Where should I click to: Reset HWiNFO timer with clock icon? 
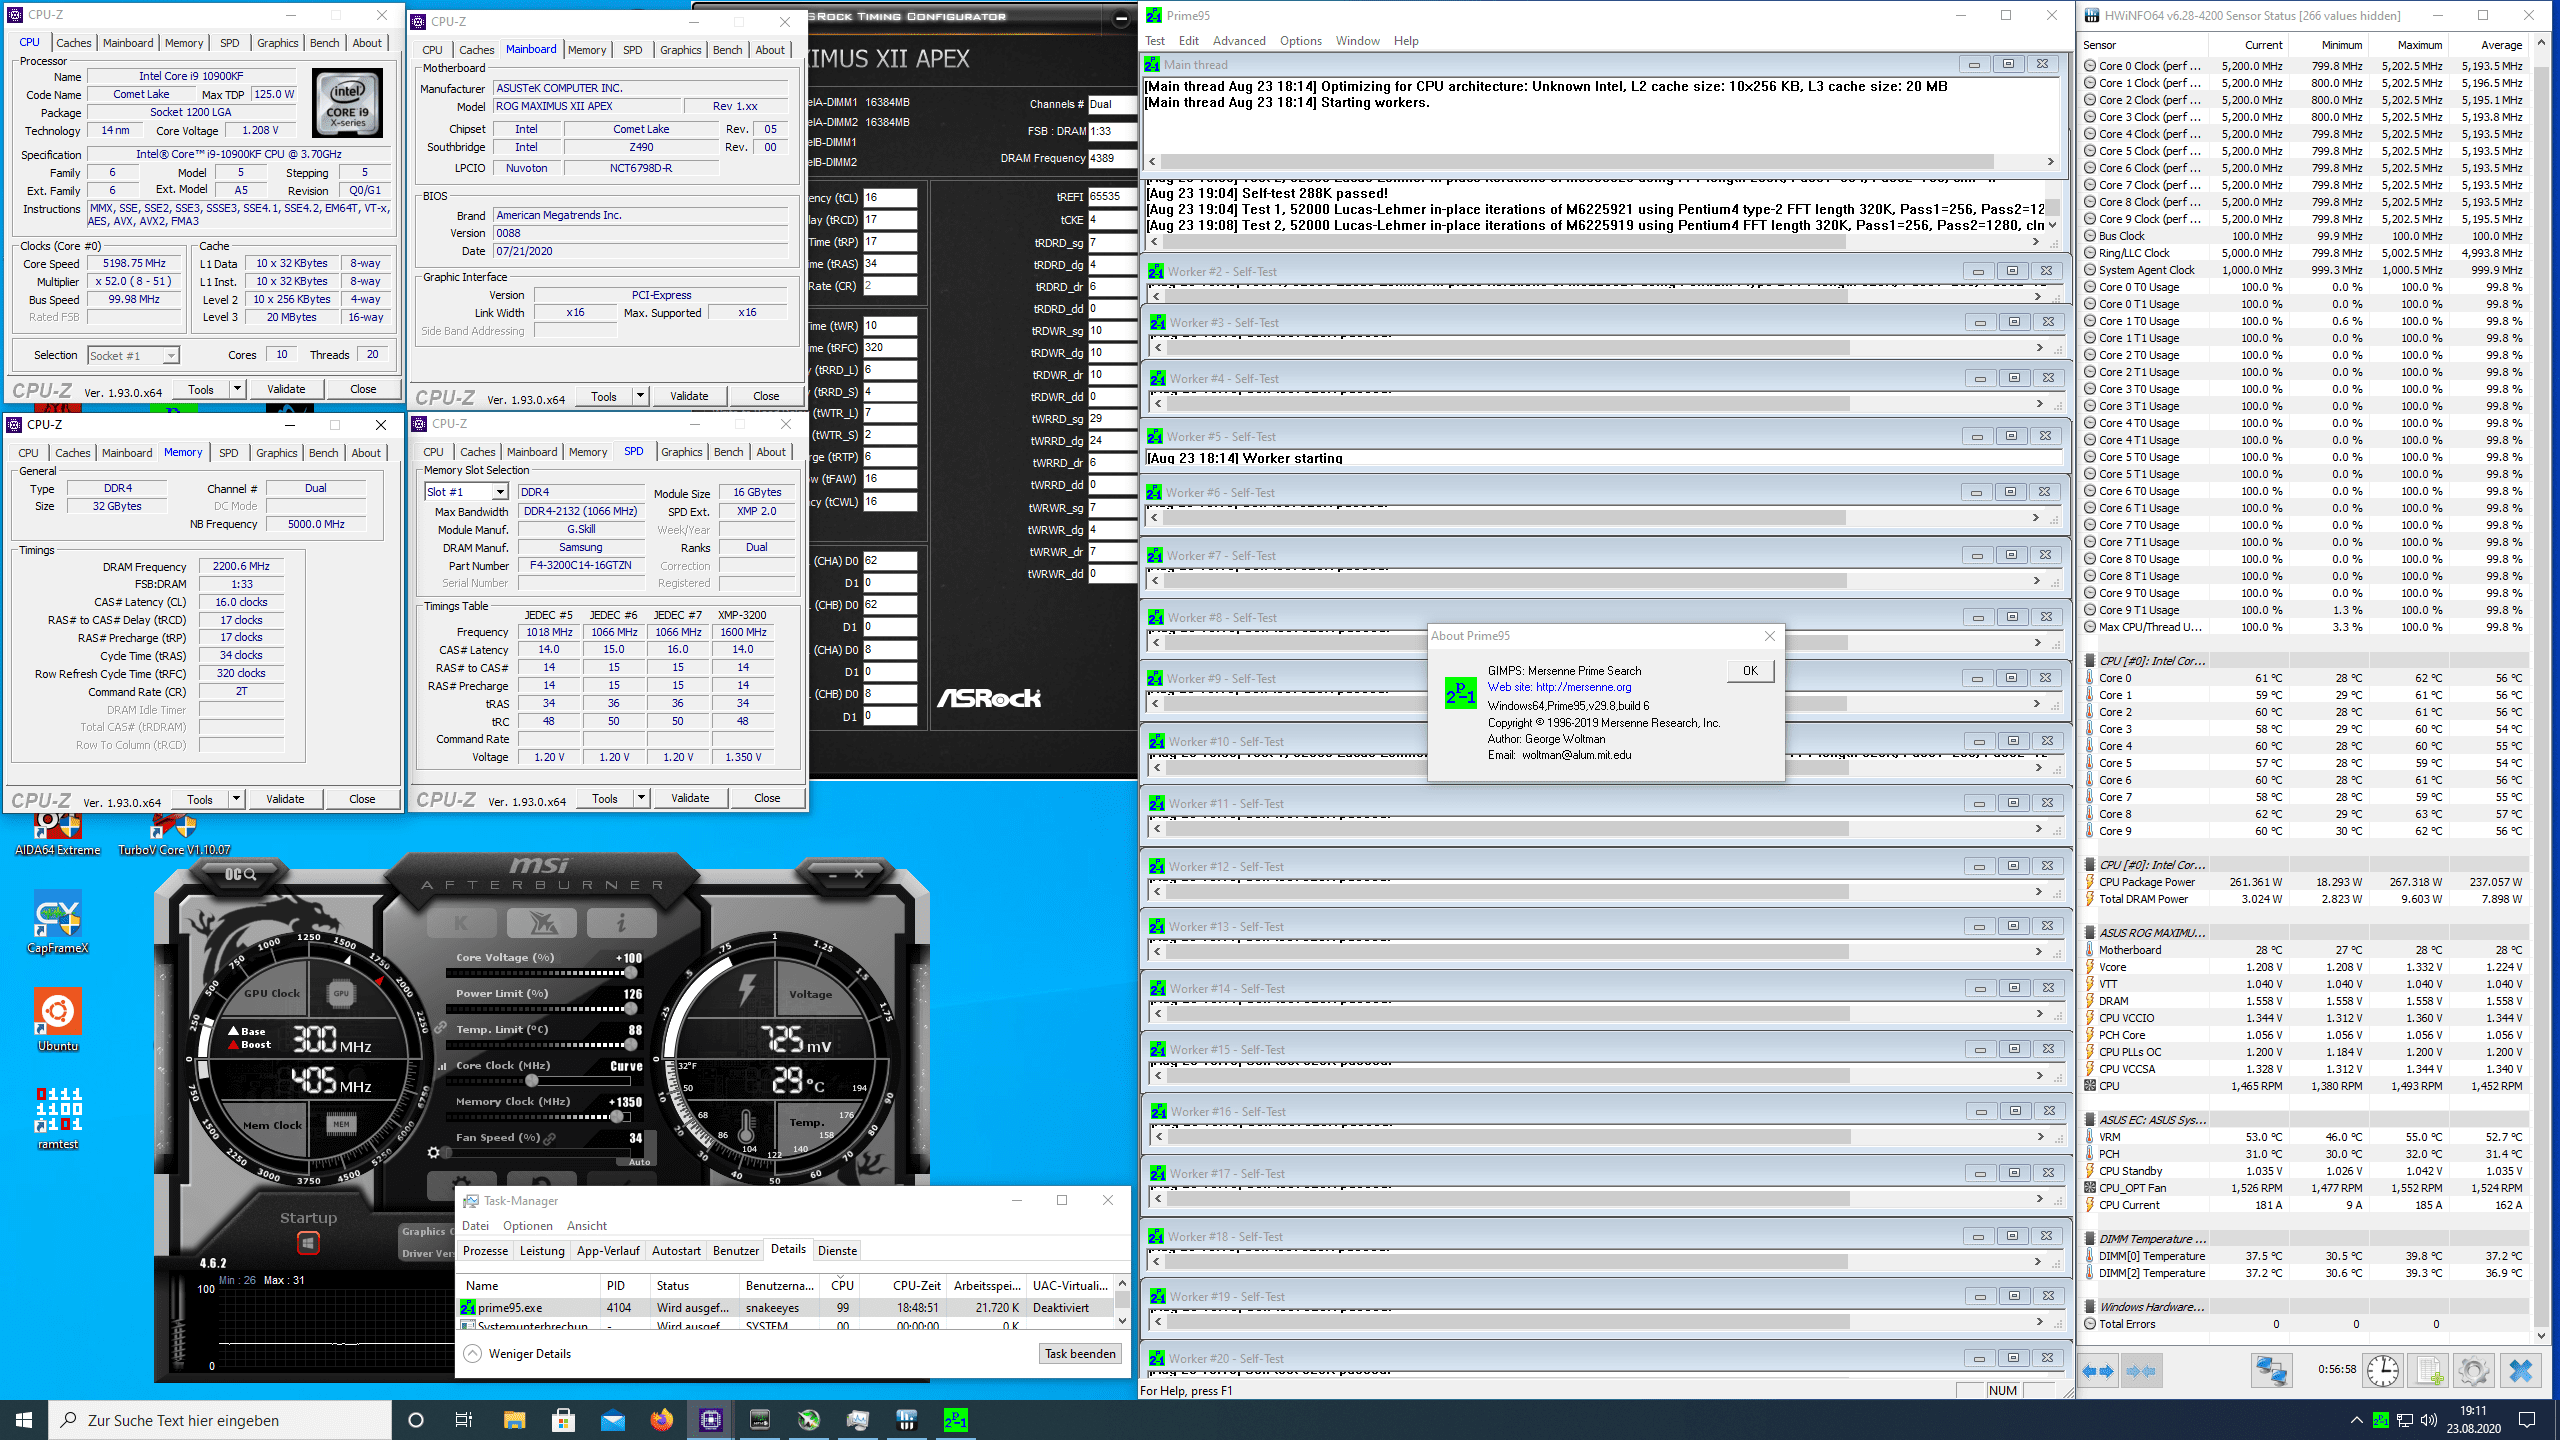click(x=2383, y=1371)
